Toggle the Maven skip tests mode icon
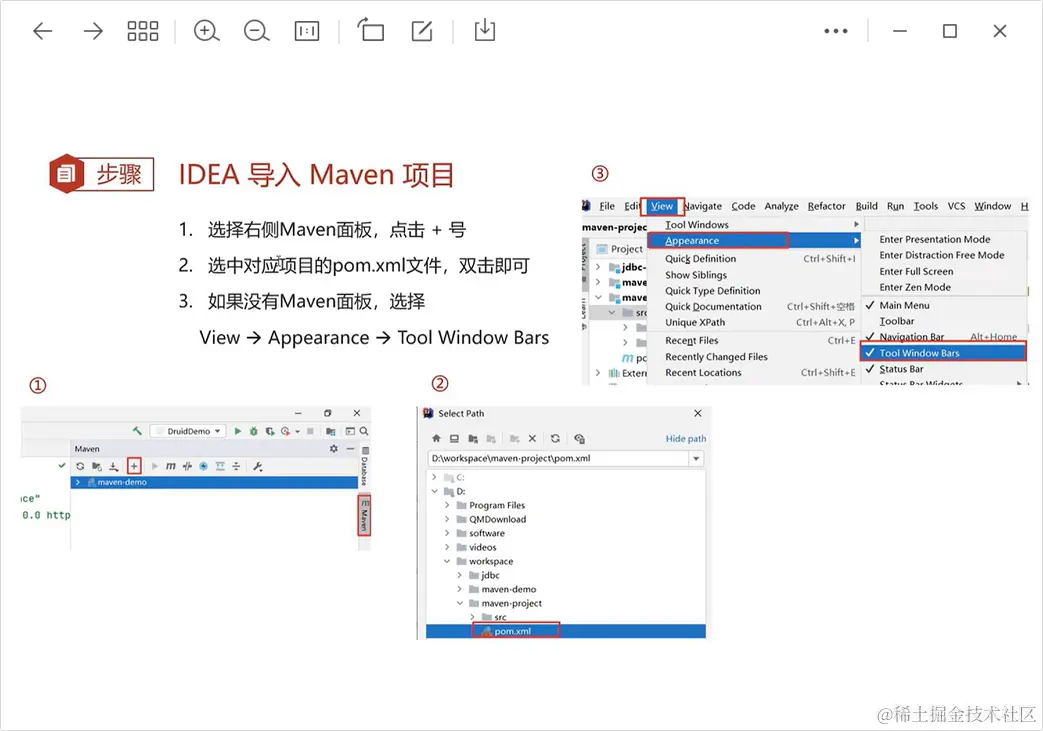The width and height of the screenshot is (1043, 731). 204,466
